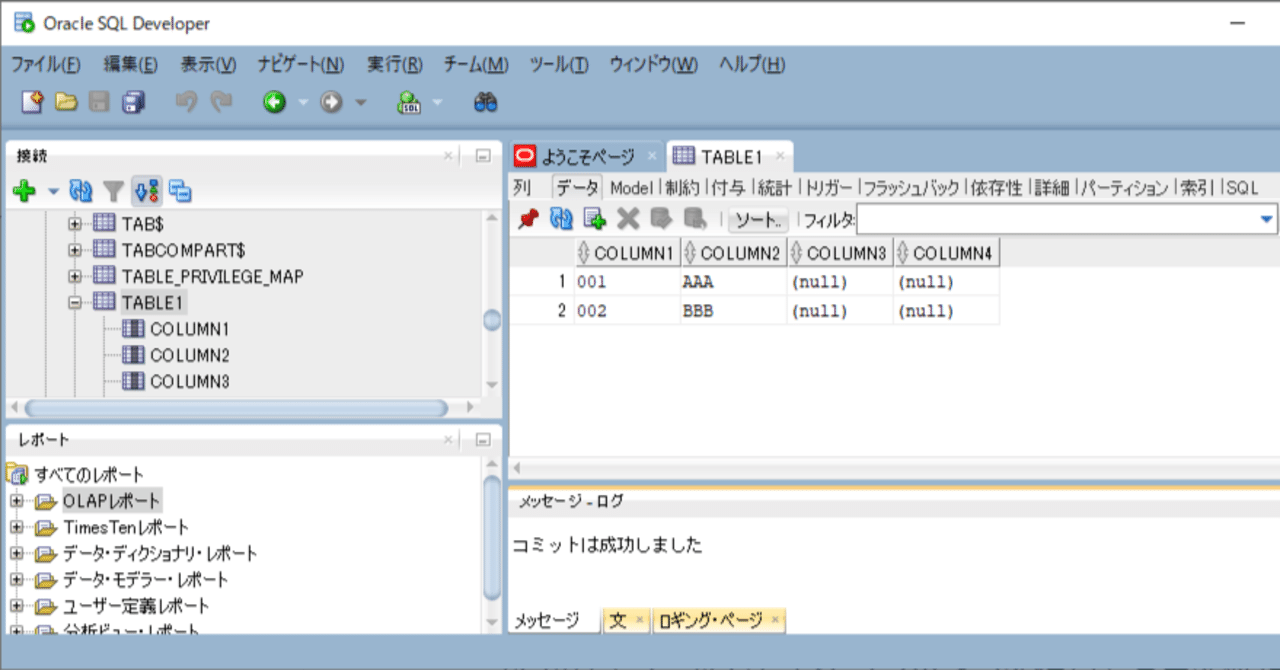The width and height of the screenshot is (1280, 670).
Task: Rollback pending changes
Action: [x=692, y=220]
